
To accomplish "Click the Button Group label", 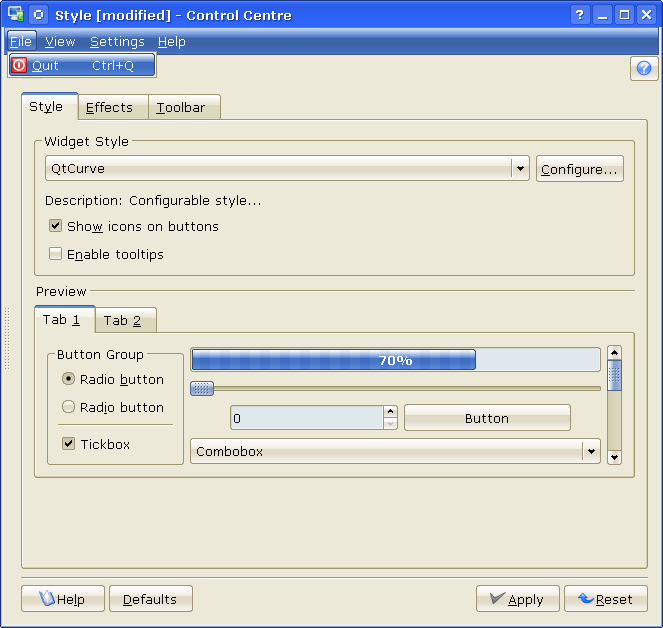I will tap(100, 354).
